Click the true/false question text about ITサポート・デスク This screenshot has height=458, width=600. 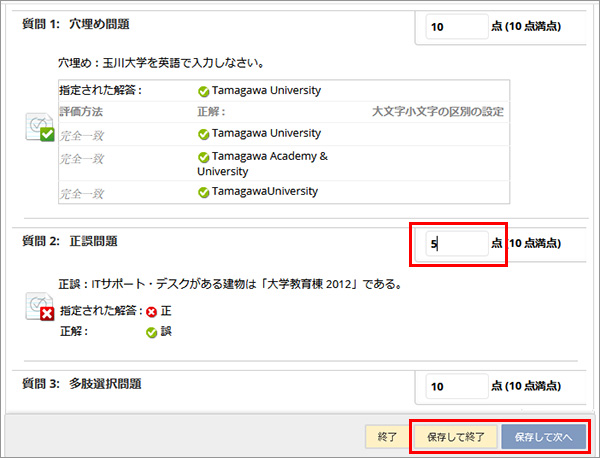click(230, 284)
